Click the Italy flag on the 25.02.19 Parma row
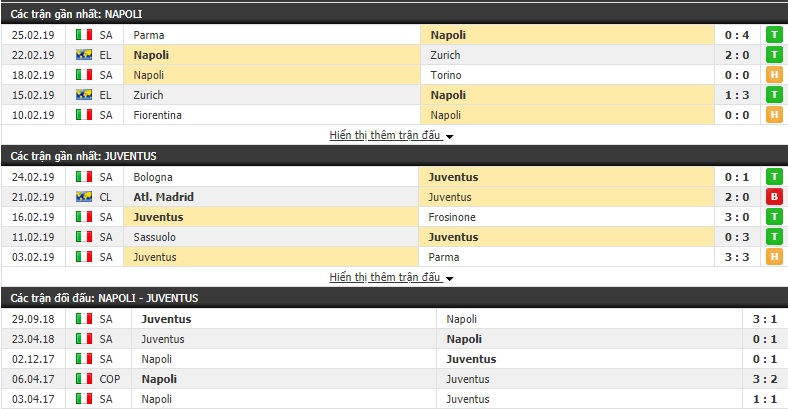 click(84, 35)
